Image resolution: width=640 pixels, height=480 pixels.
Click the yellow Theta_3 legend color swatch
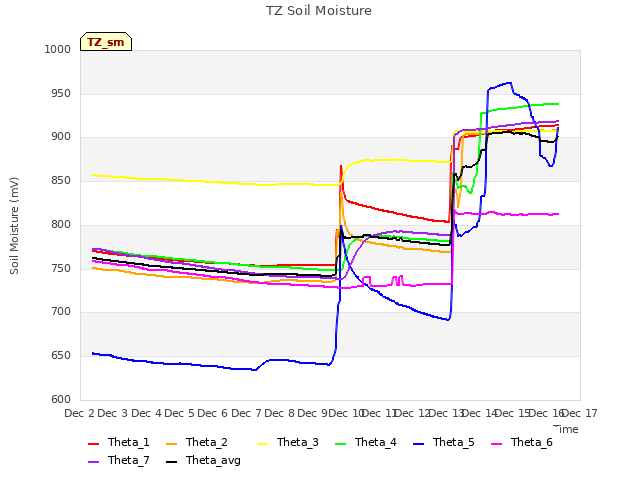[262, 444]
